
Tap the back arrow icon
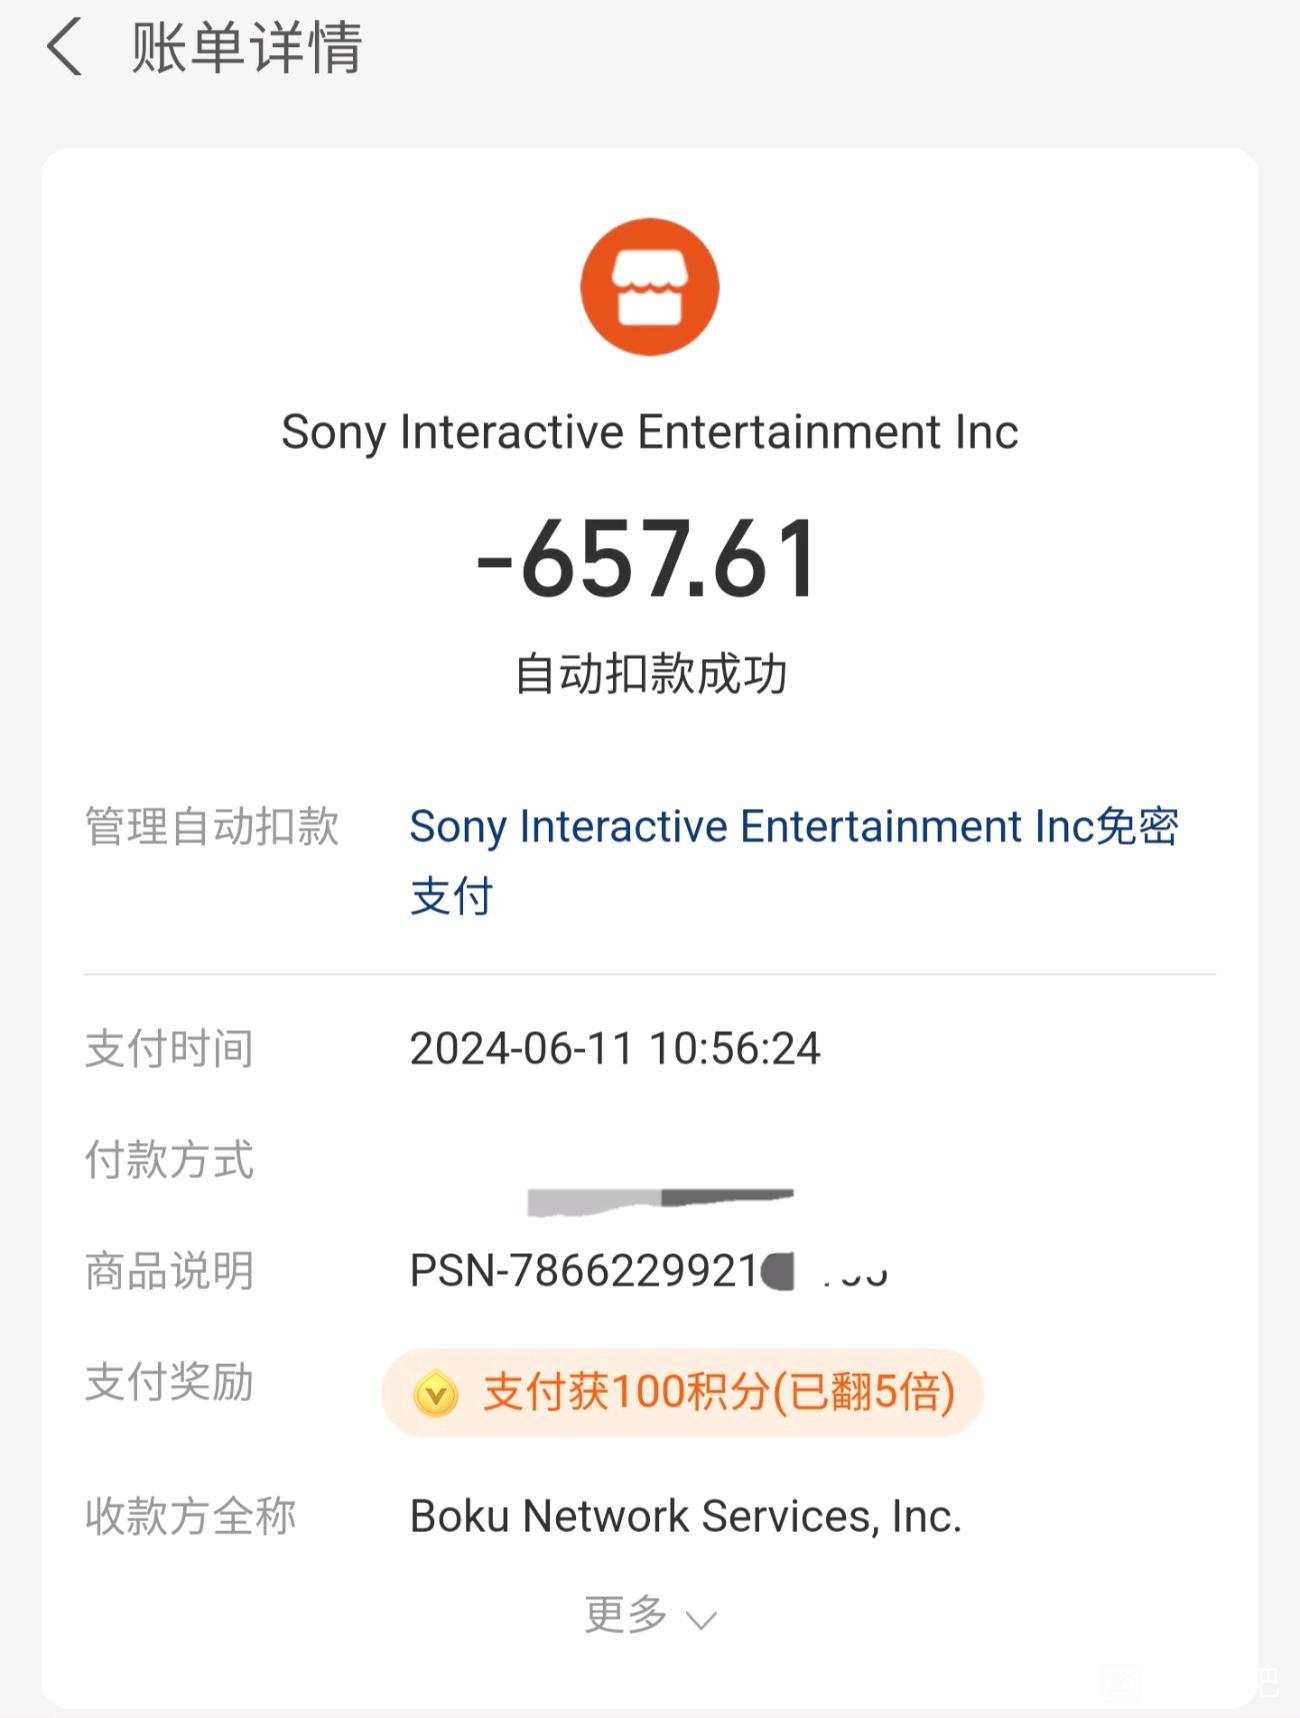[x=64, y=48]
